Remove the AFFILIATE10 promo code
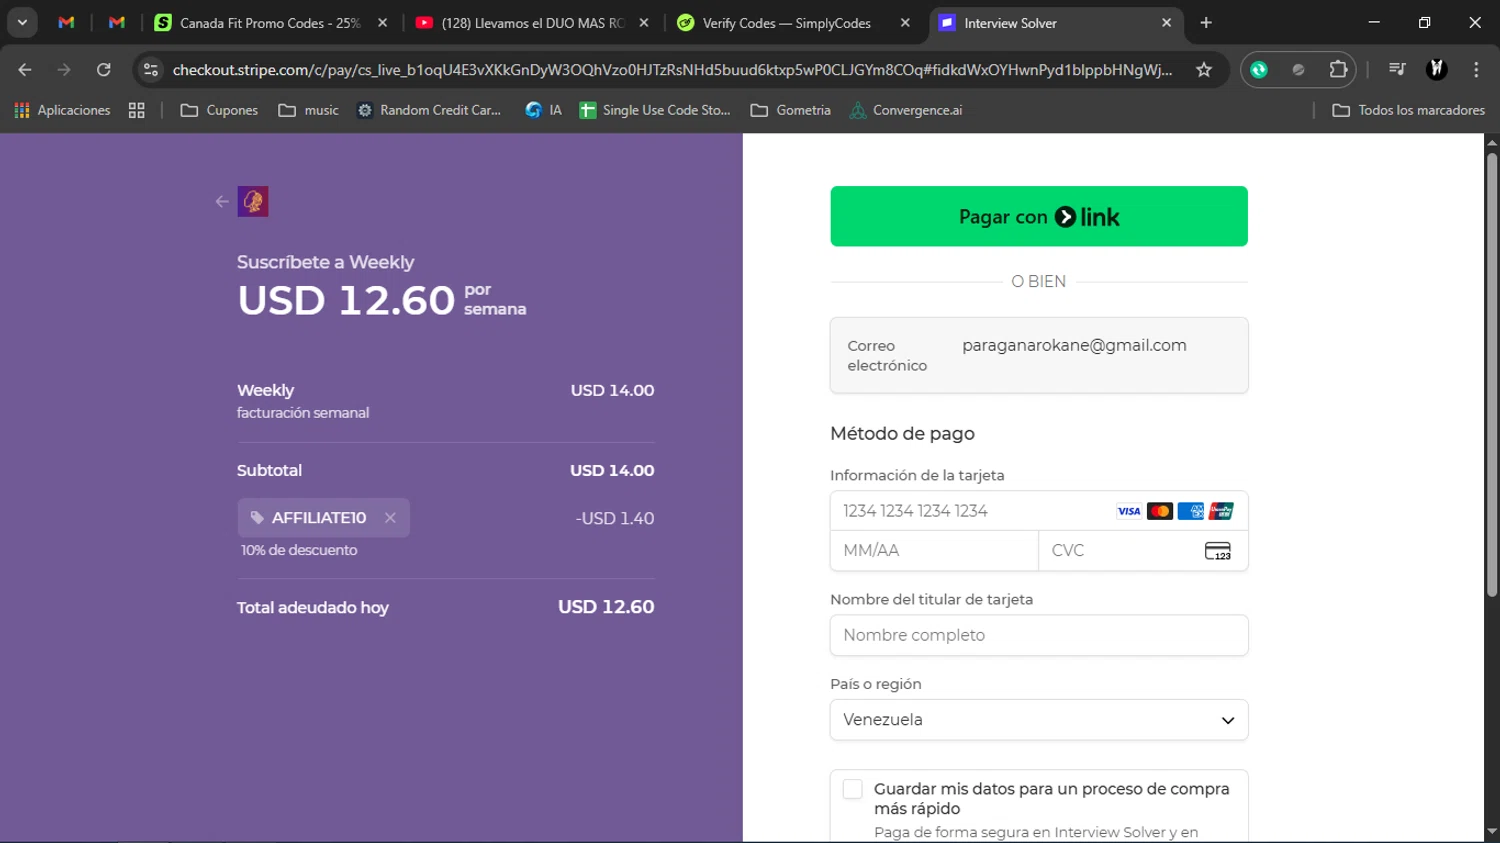The image size is (1500, 843). 390,518
